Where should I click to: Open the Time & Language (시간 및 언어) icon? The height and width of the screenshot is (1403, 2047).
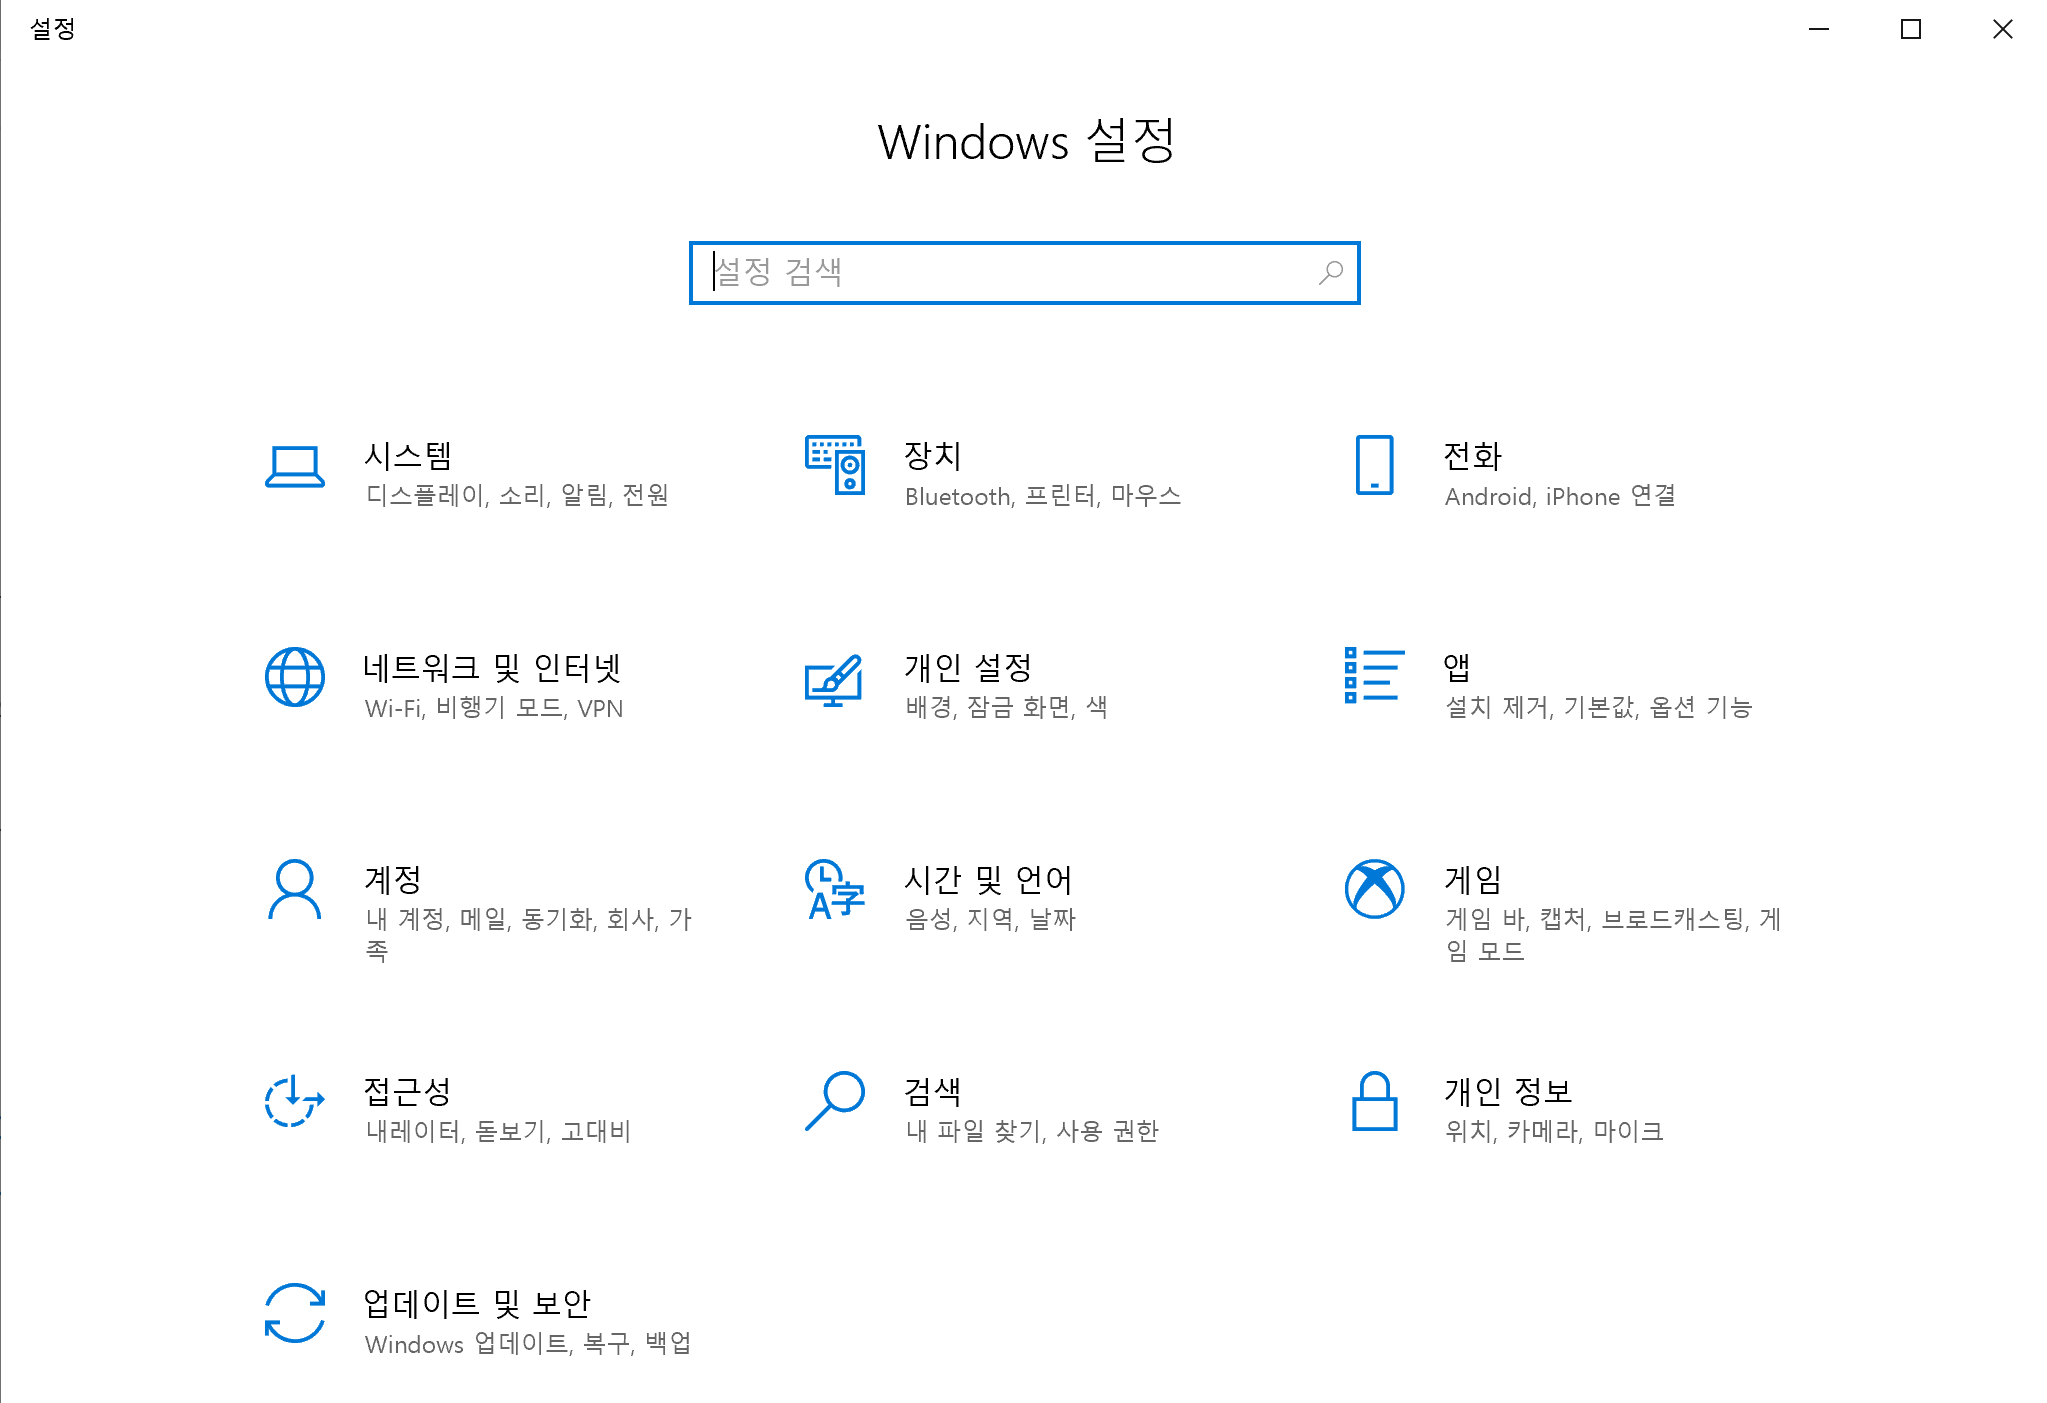[x=834, y=889]
